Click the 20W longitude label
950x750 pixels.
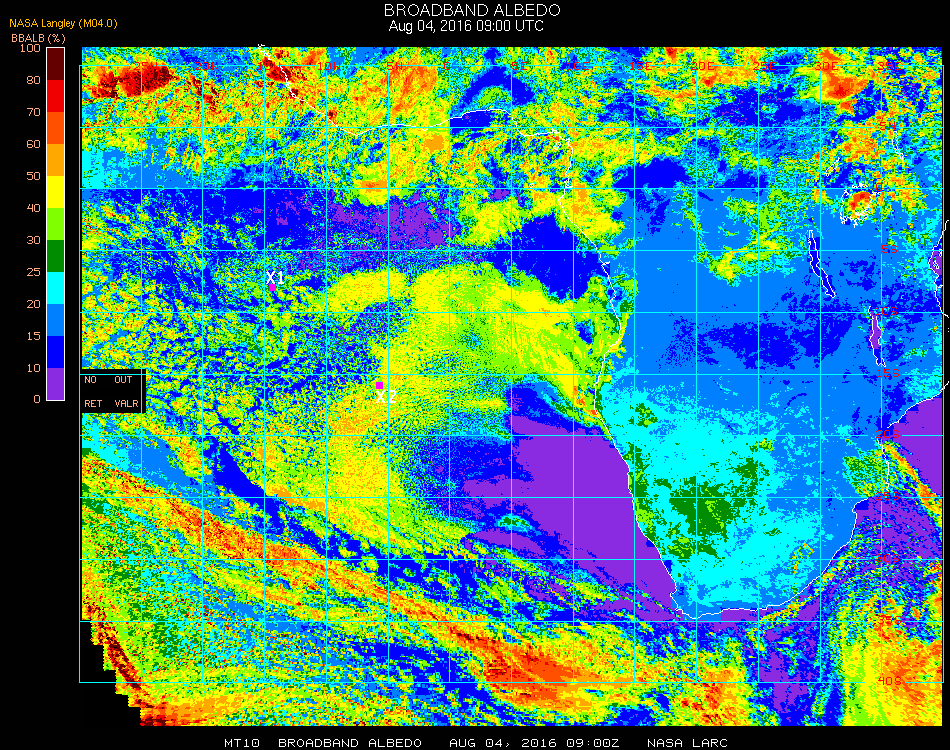point(207,65)
